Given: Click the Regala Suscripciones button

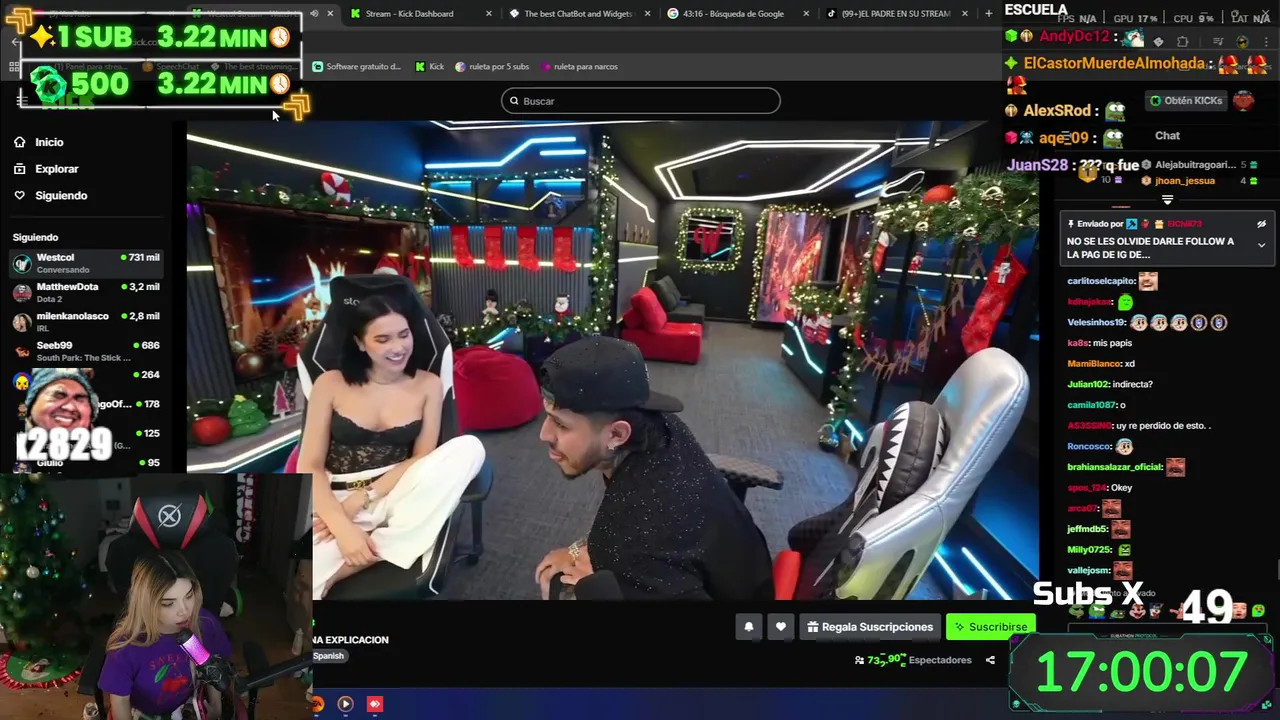Looking at the screenshot, I should [x=870, y=627].
